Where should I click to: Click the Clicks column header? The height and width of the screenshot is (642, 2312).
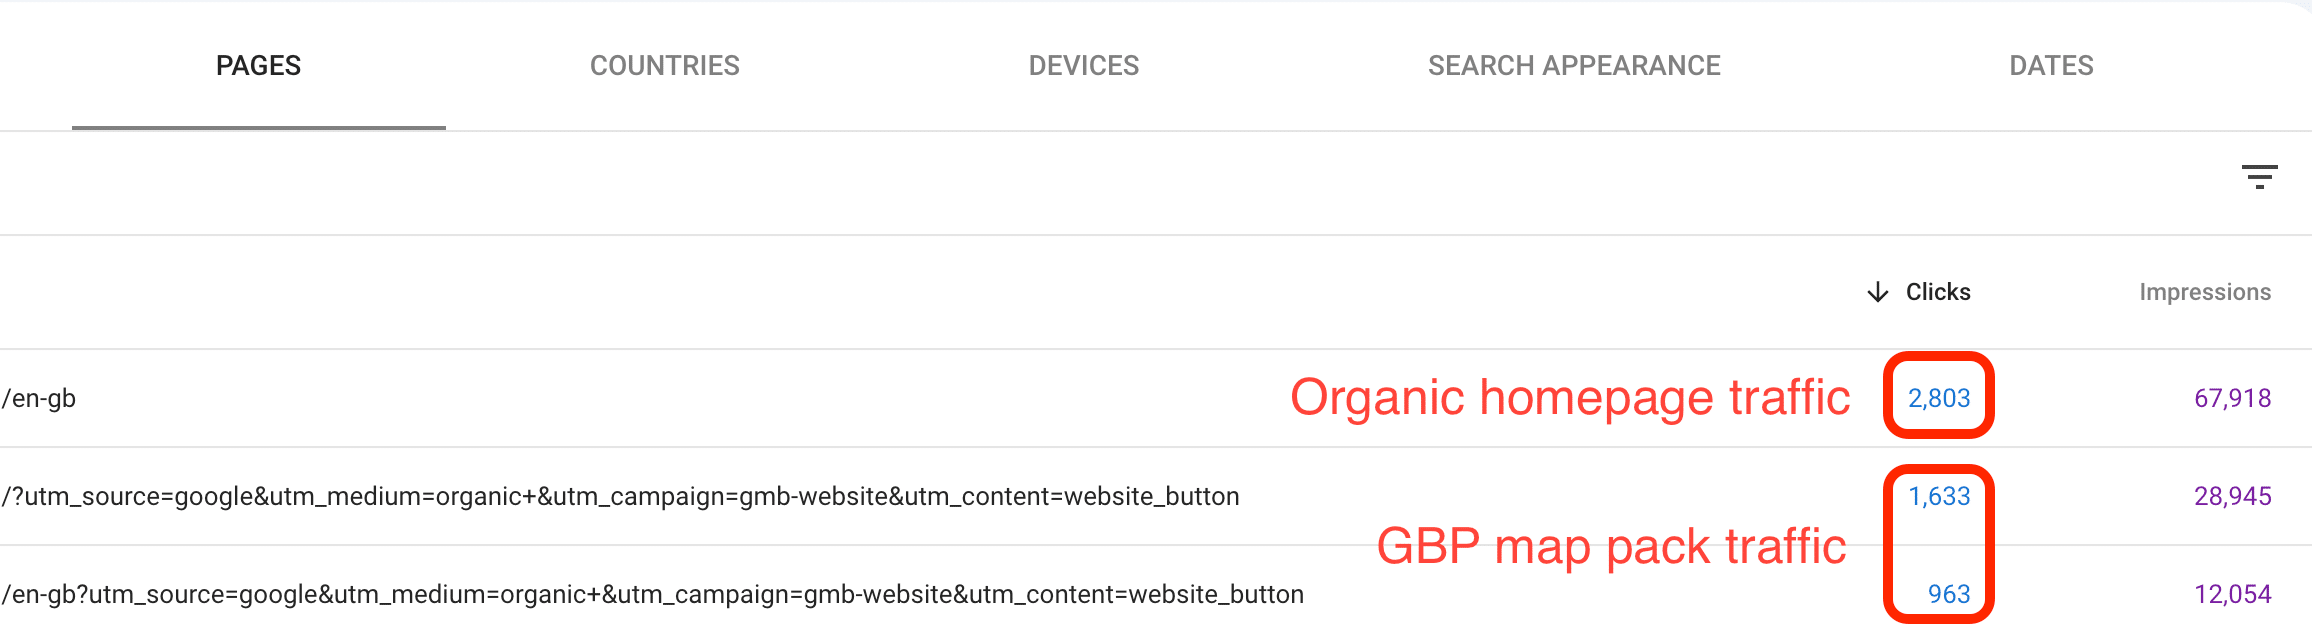pos(1937,291)
